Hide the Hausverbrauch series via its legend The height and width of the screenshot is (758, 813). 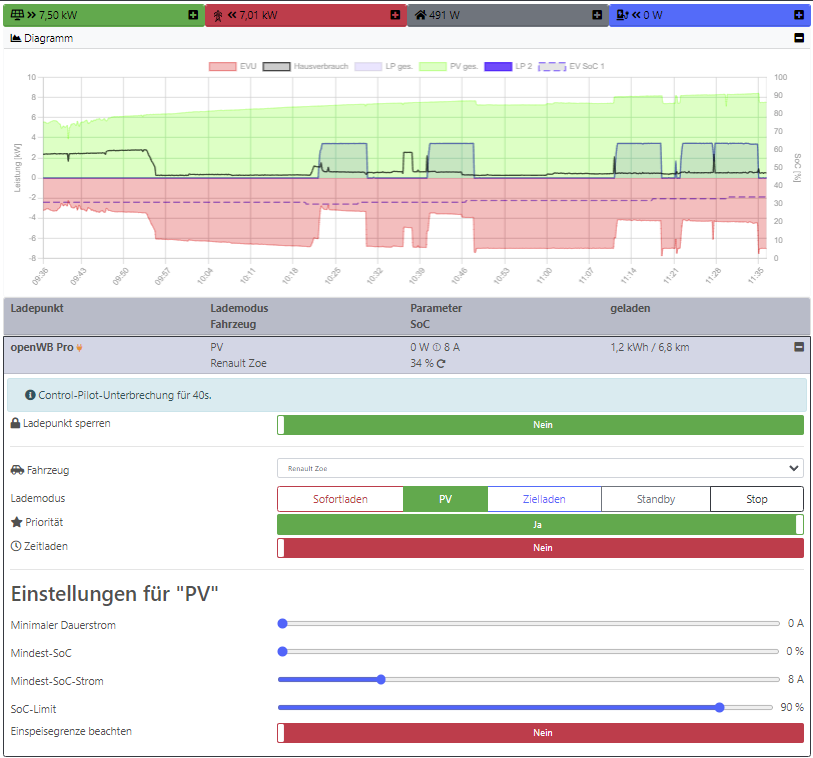pyautogui.click(x=305, y=66)
